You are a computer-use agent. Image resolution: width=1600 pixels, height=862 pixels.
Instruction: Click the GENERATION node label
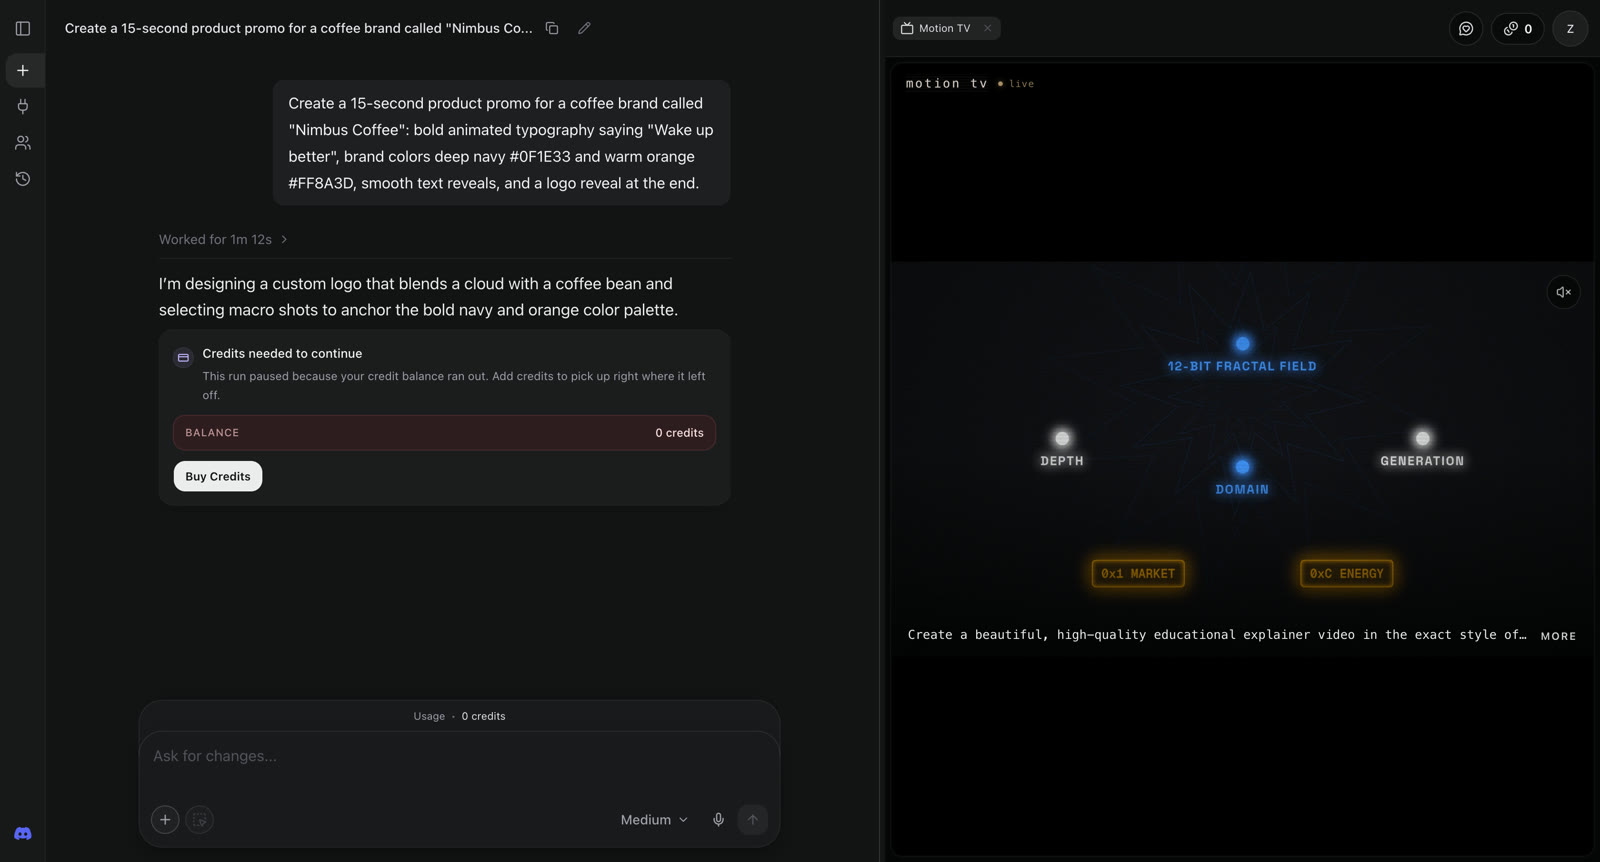click(1422, 461)
